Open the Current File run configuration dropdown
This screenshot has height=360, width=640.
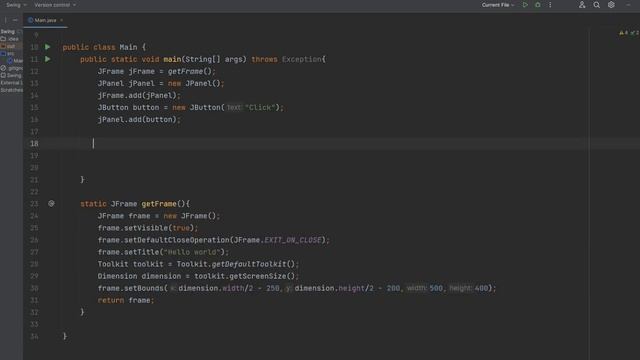coord(498,5)
